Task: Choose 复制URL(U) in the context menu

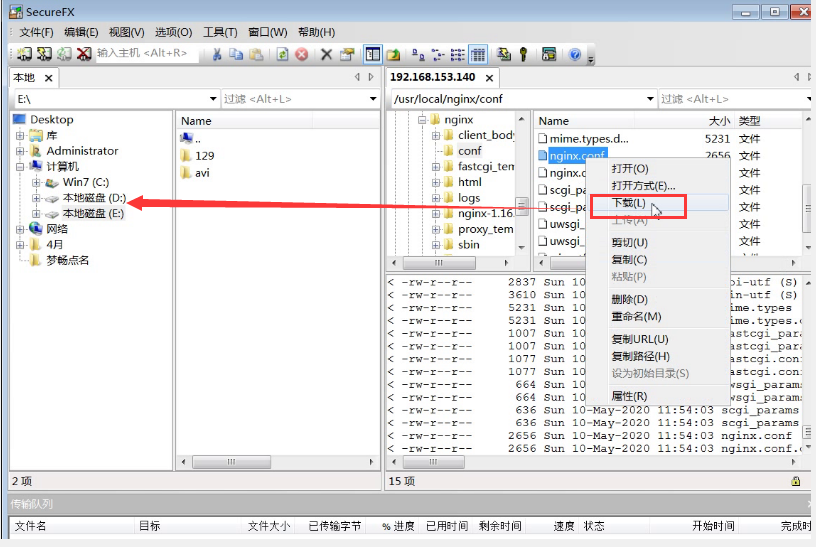Action: [658, 339]
